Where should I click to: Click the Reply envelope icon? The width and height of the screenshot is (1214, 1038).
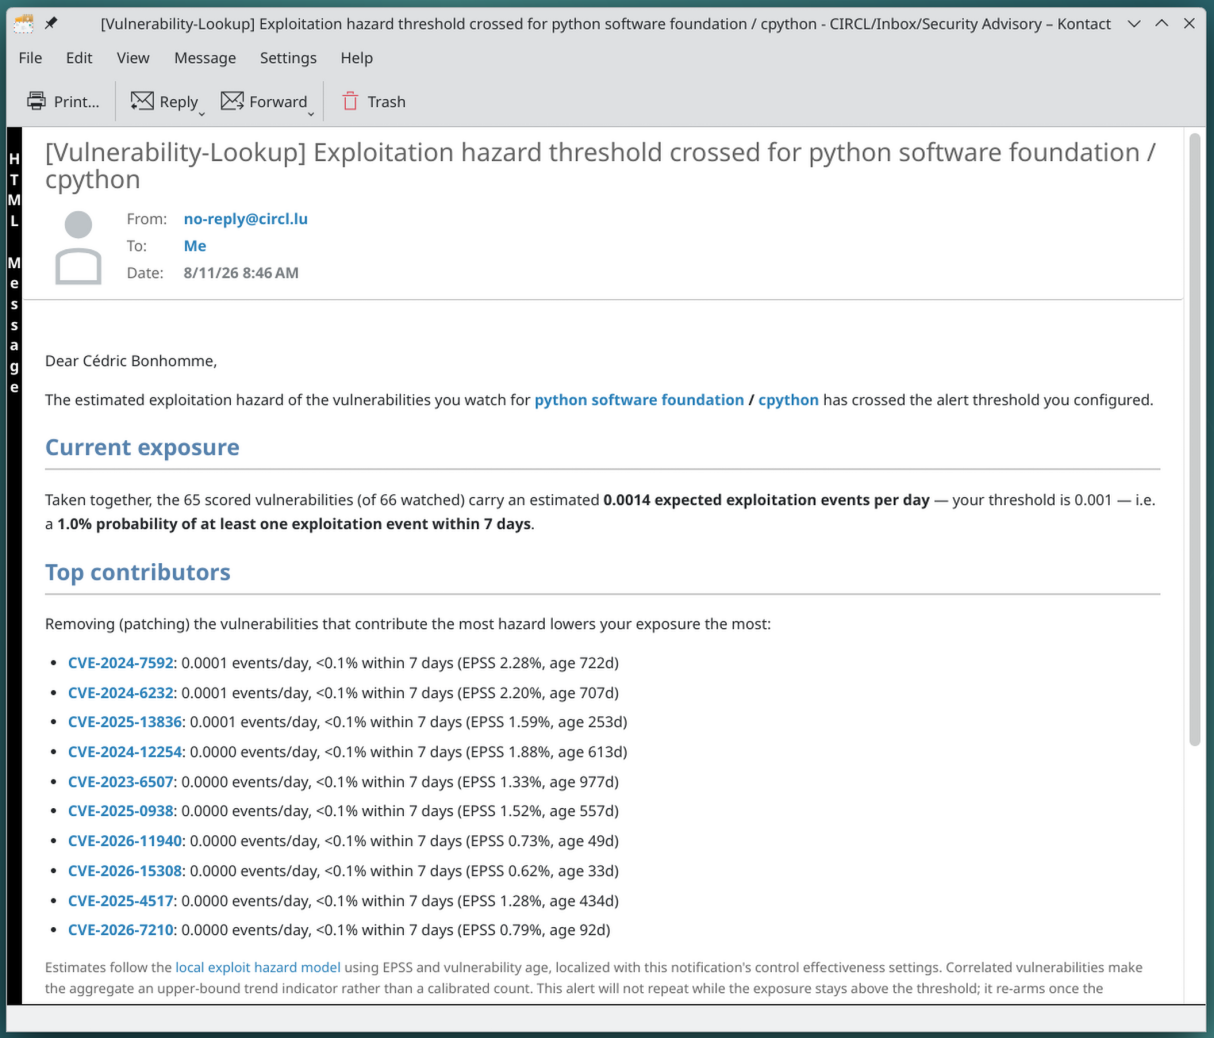coord(142,101)
